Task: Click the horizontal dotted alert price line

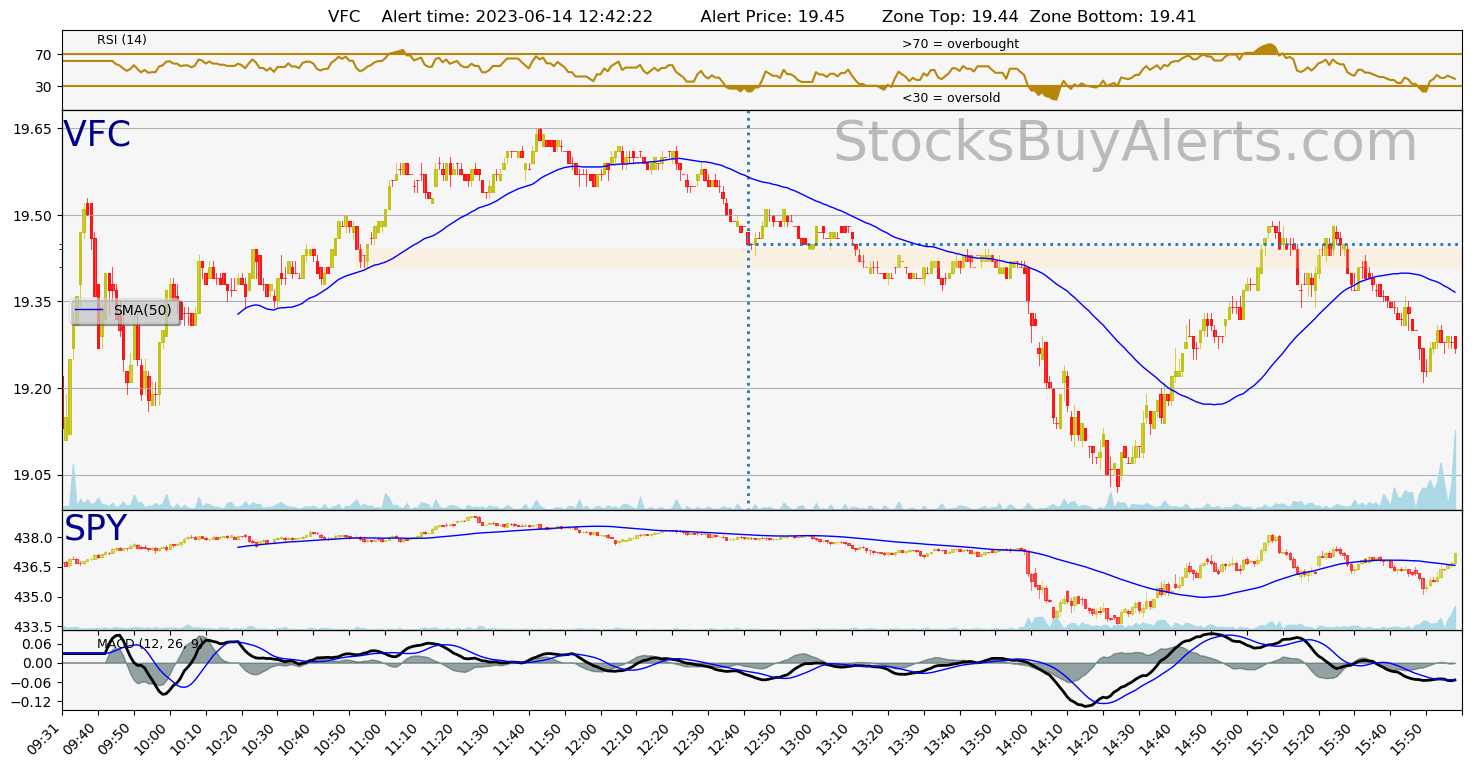Action: point(1103,244)
